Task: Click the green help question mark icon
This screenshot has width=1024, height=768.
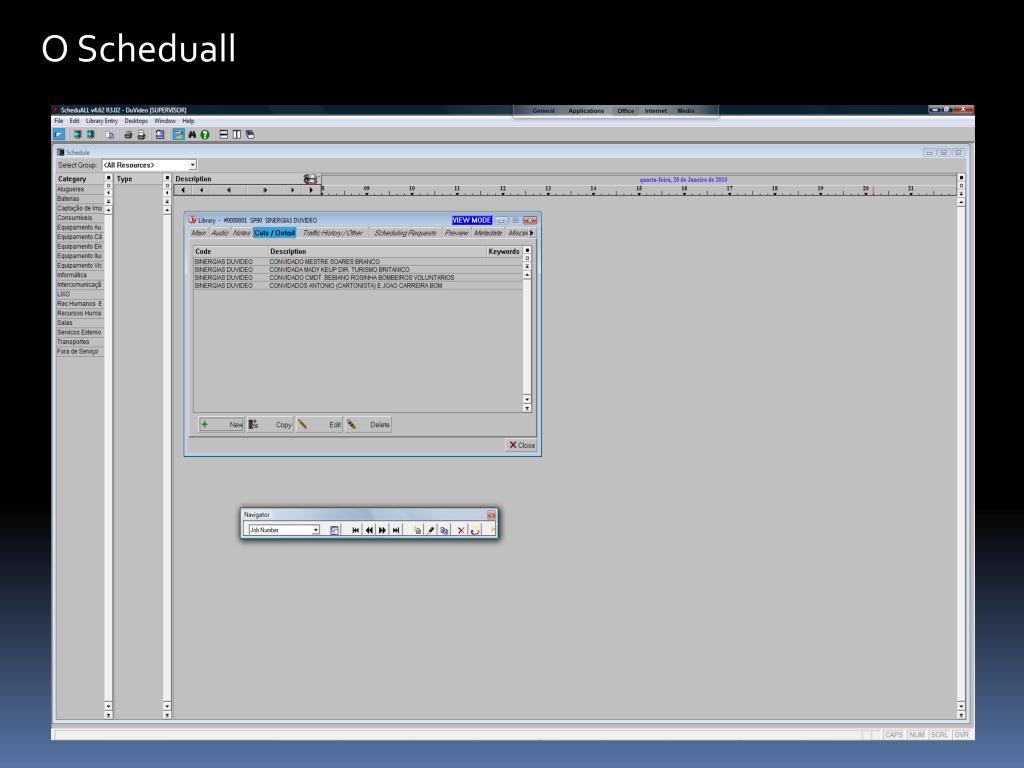Action: tap(205, 135)
